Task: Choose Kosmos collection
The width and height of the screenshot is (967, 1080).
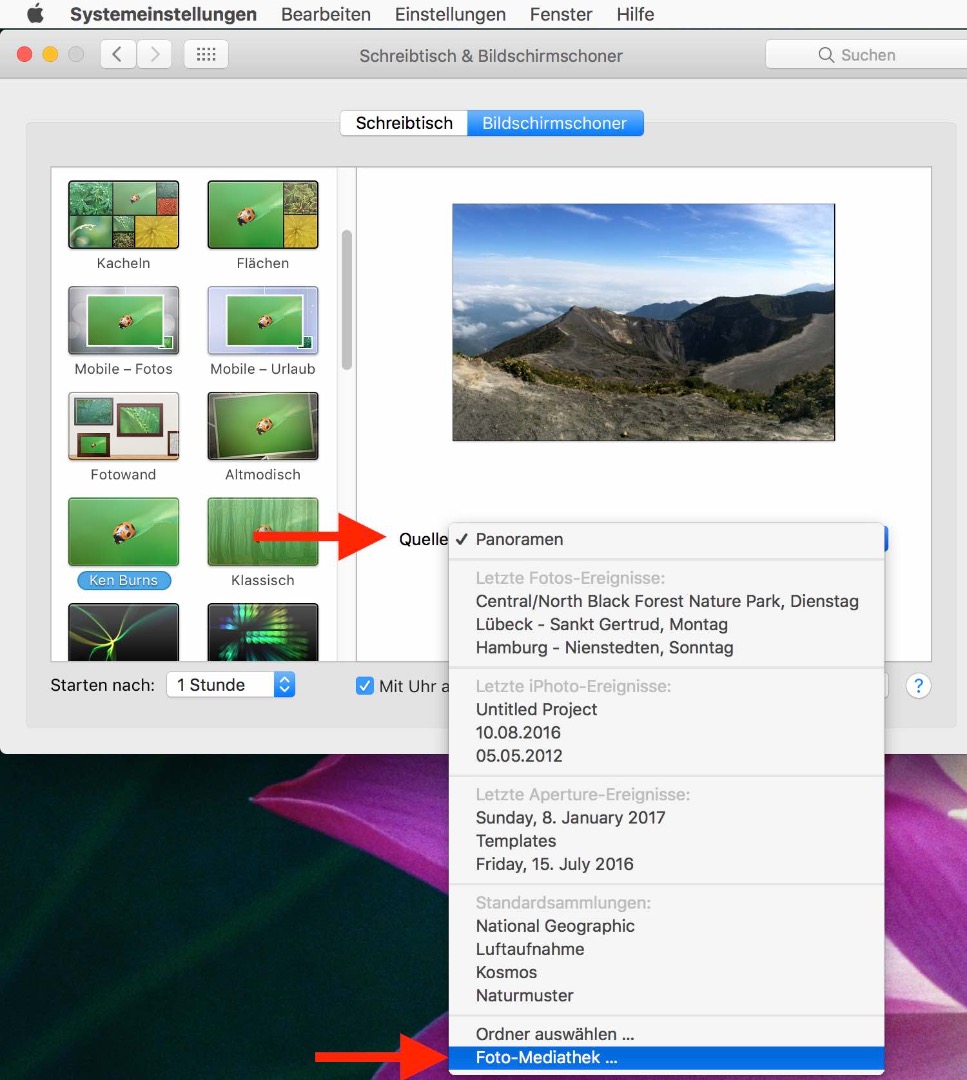Action: click(666, 973)
